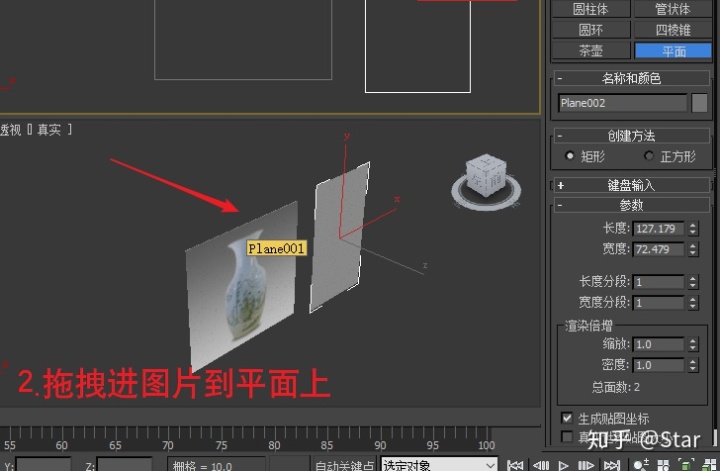Open the 透视 viewport label menu

coord(10,130)
